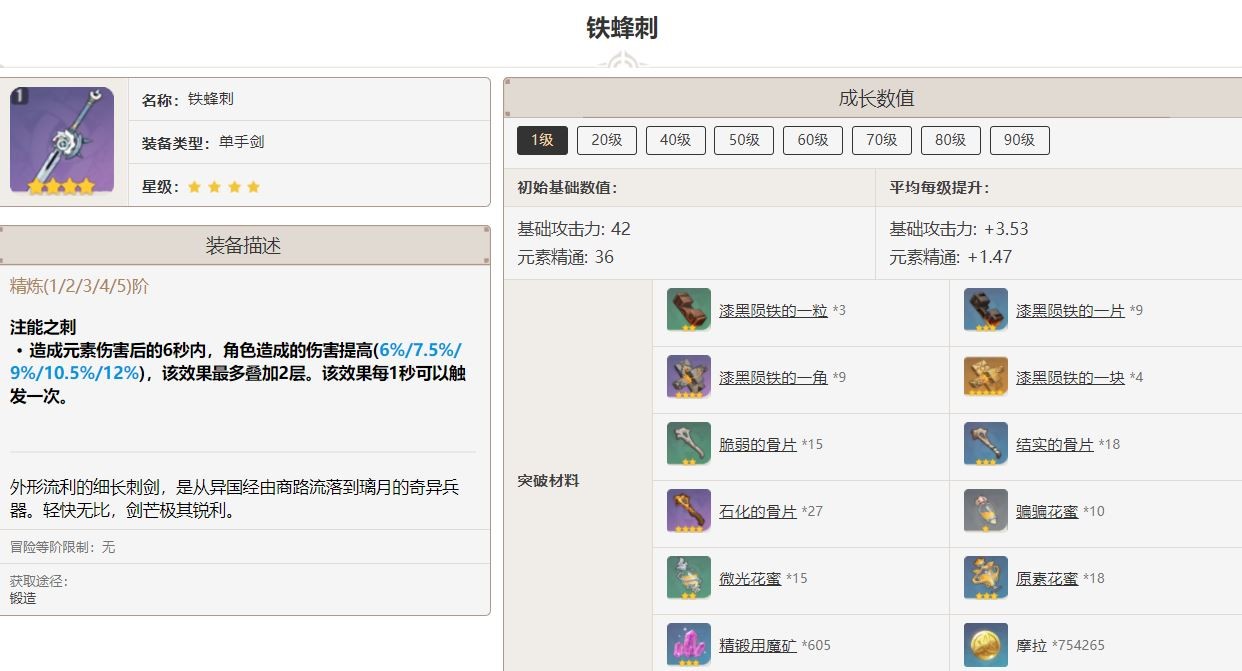Click the 精锻用魔矿 crystal icon

point(689,645)
